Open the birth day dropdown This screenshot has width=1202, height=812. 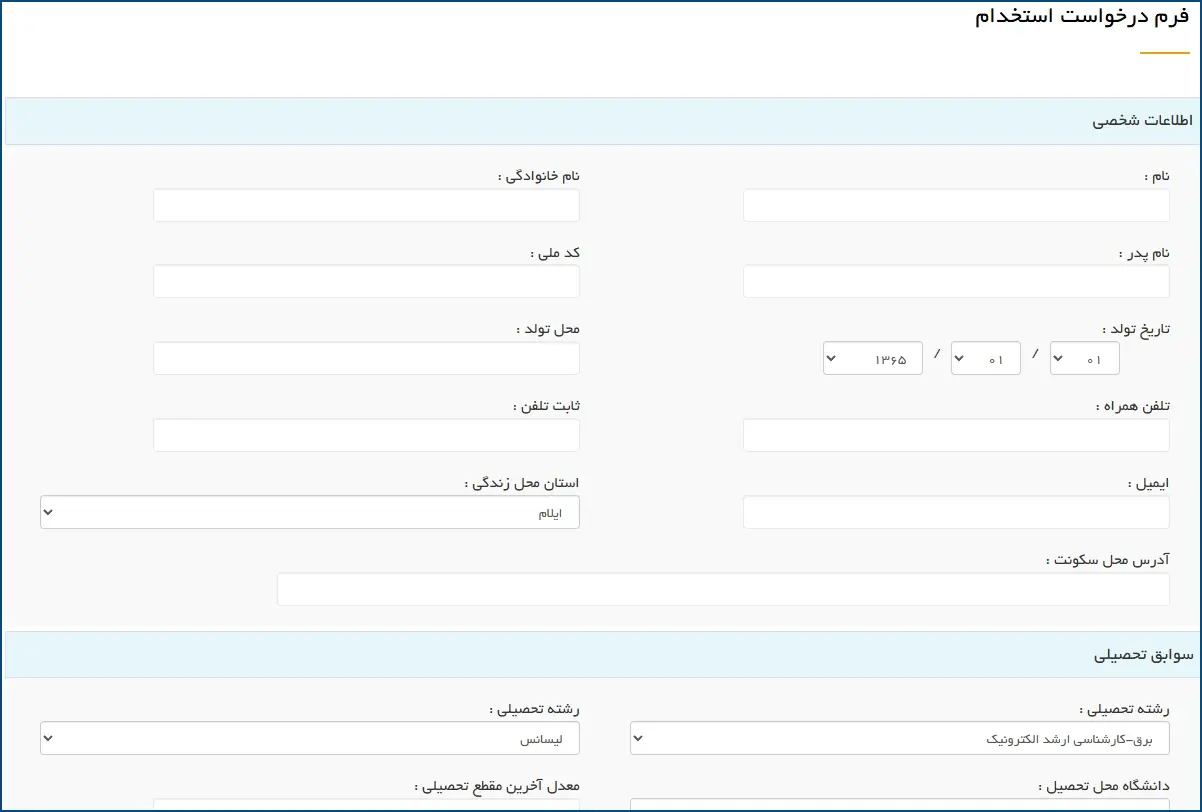coord(1084,358)
